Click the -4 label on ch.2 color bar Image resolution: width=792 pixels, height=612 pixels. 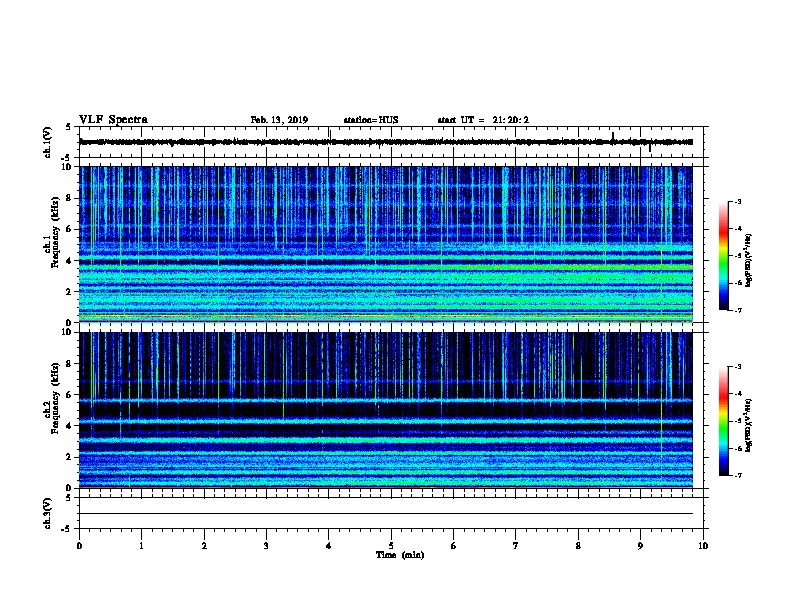coord(737,394)
